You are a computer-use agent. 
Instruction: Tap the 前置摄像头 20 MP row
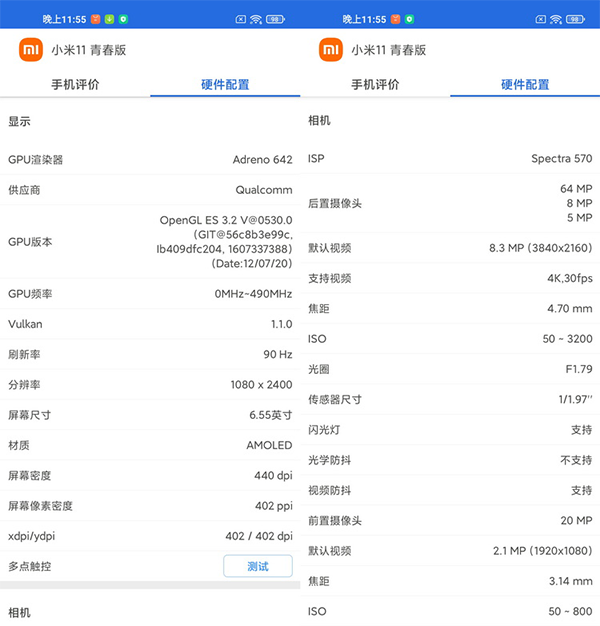pyautogui.click(x=450, y=520)
